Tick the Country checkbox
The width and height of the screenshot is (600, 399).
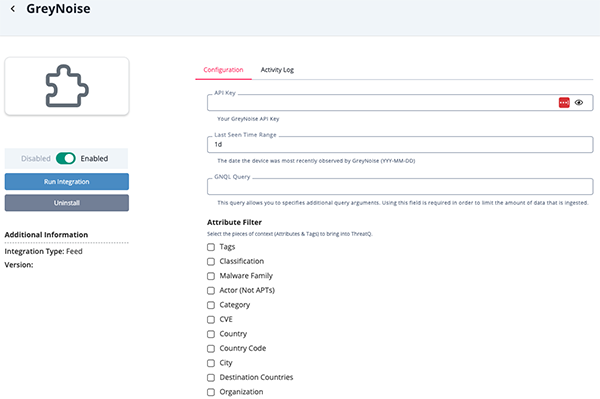[x=211, y=334]
